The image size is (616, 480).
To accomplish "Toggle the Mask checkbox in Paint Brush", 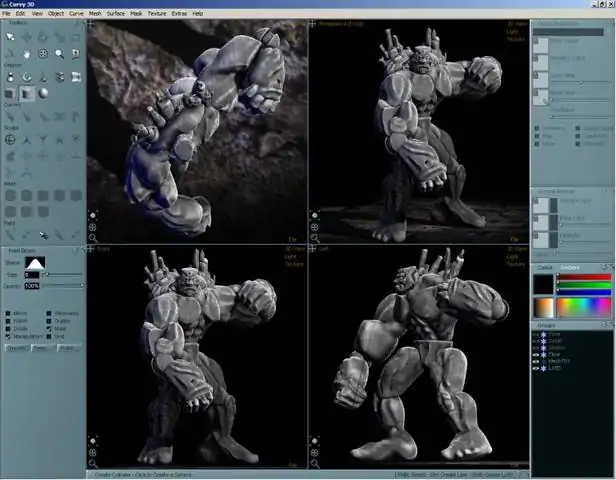I will point(49,328).
